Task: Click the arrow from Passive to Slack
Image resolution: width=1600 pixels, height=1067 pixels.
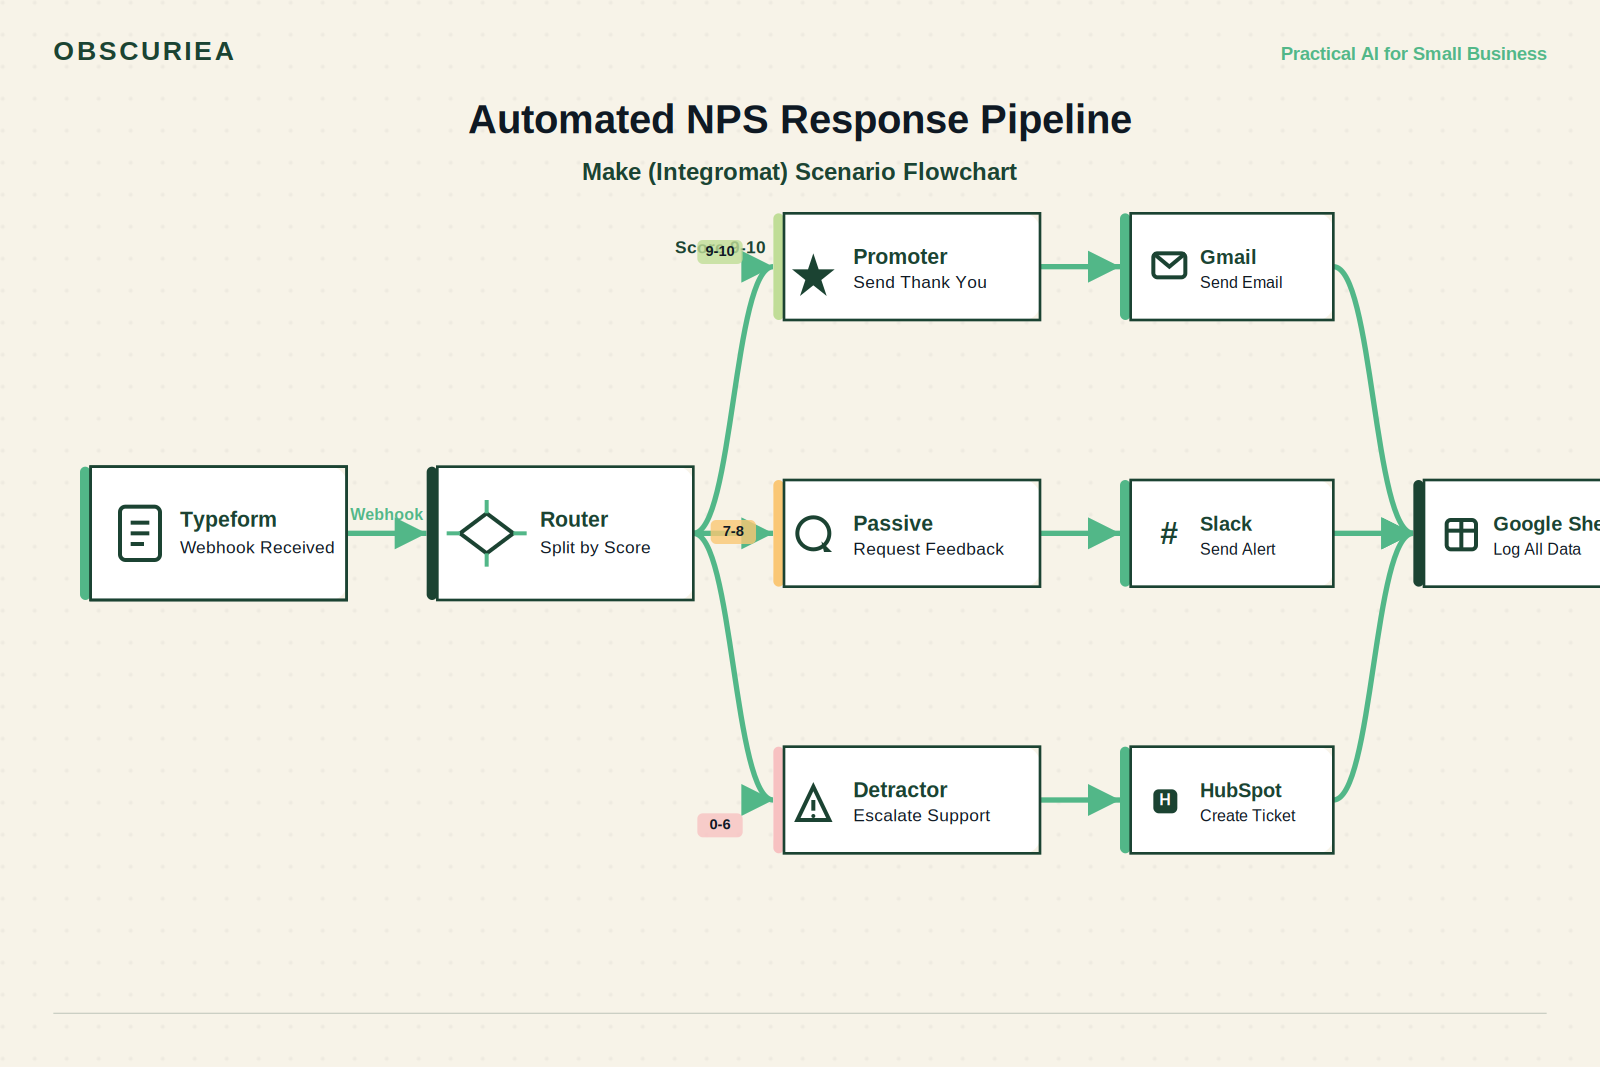Action: pyautogui.click(x=1080, y=533)
